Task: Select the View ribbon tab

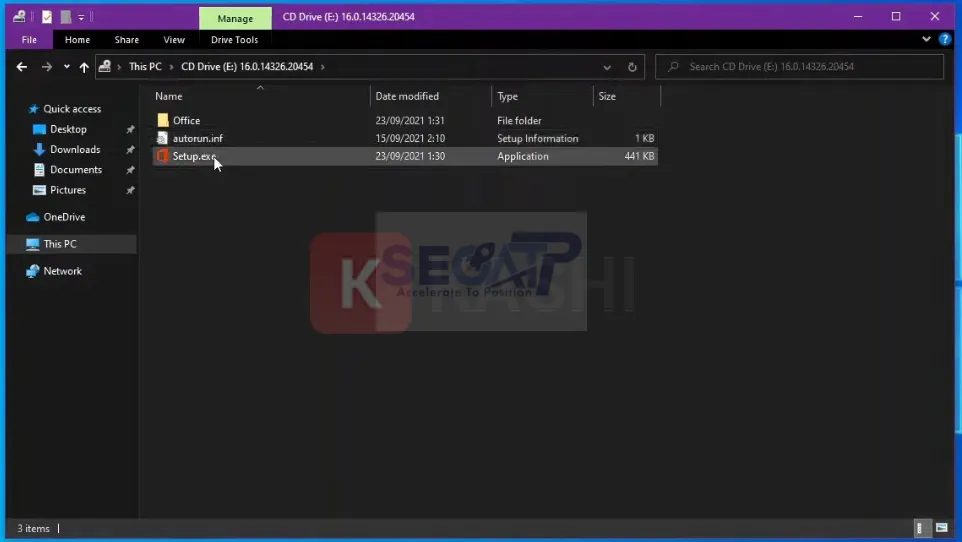Action: 174,40
